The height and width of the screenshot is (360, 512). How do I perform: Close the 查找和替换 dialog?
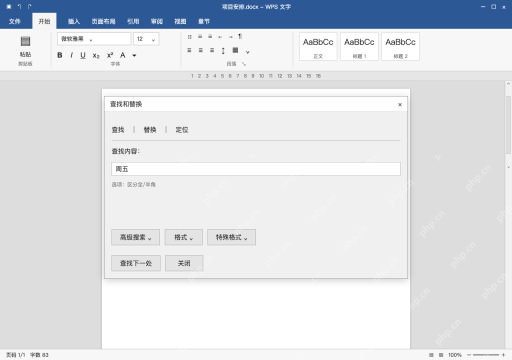tap(400, 105)
